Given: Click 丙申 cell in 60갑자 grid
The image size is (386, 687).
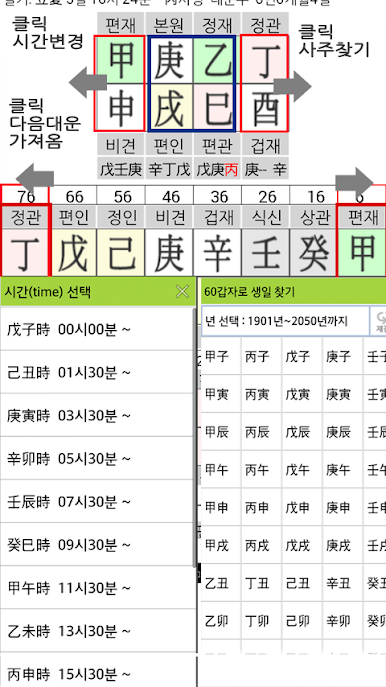Looking at the screenshot, I should (x=262, y=507).
